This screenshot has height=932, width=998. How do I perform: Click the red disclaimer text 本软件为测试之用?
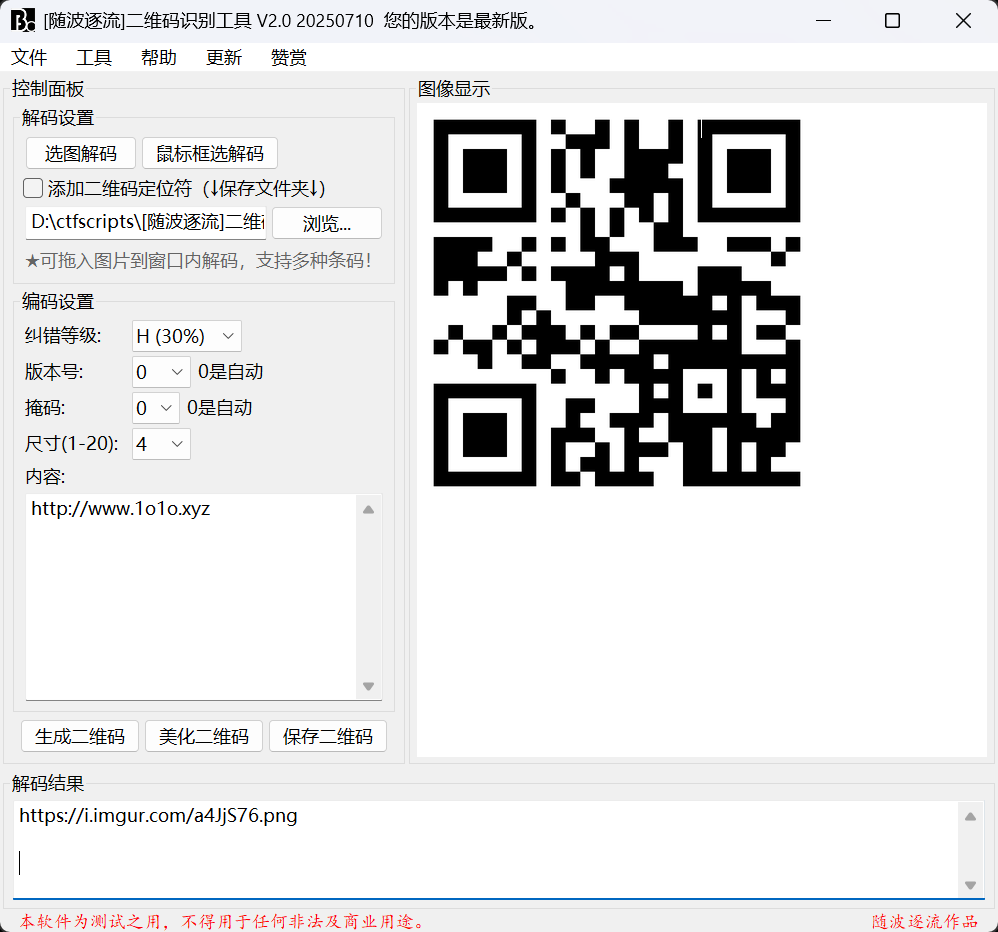point(221,921)
